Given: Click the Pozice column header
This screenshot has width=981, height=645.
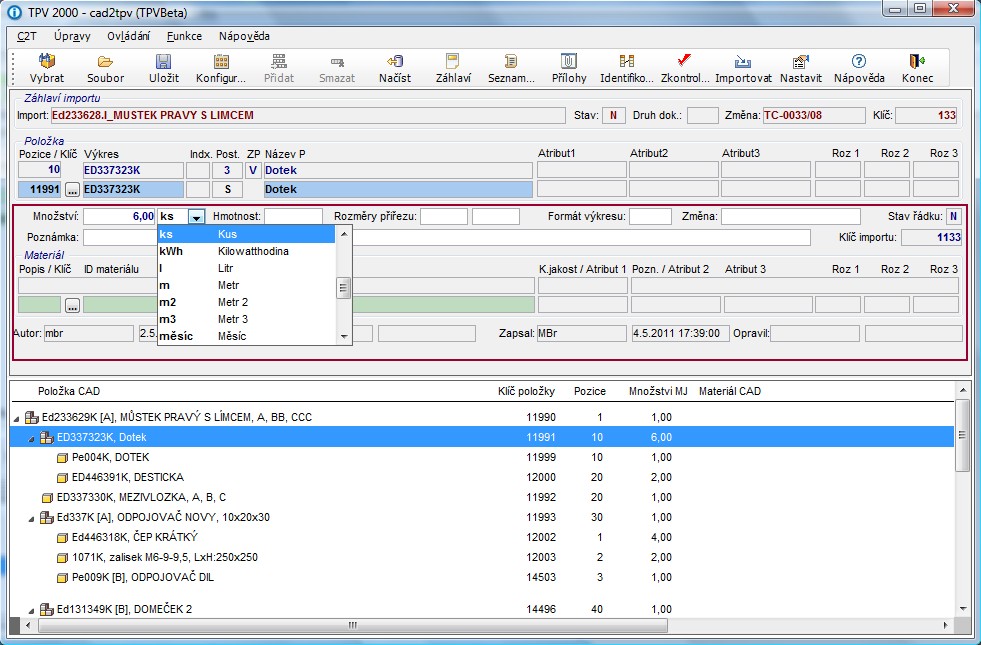Looking at the screenshot, I should (x=589, y=392).
